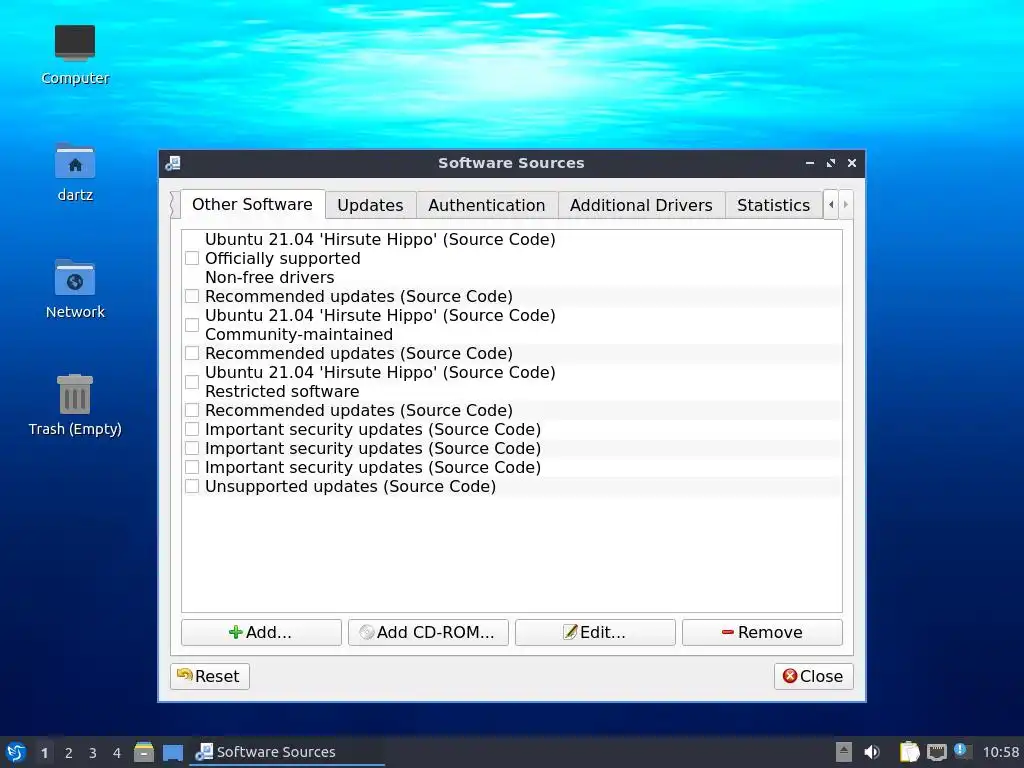
Task: Toggle third Recommended updates (Source Code) checkbox
Action: 192,409
